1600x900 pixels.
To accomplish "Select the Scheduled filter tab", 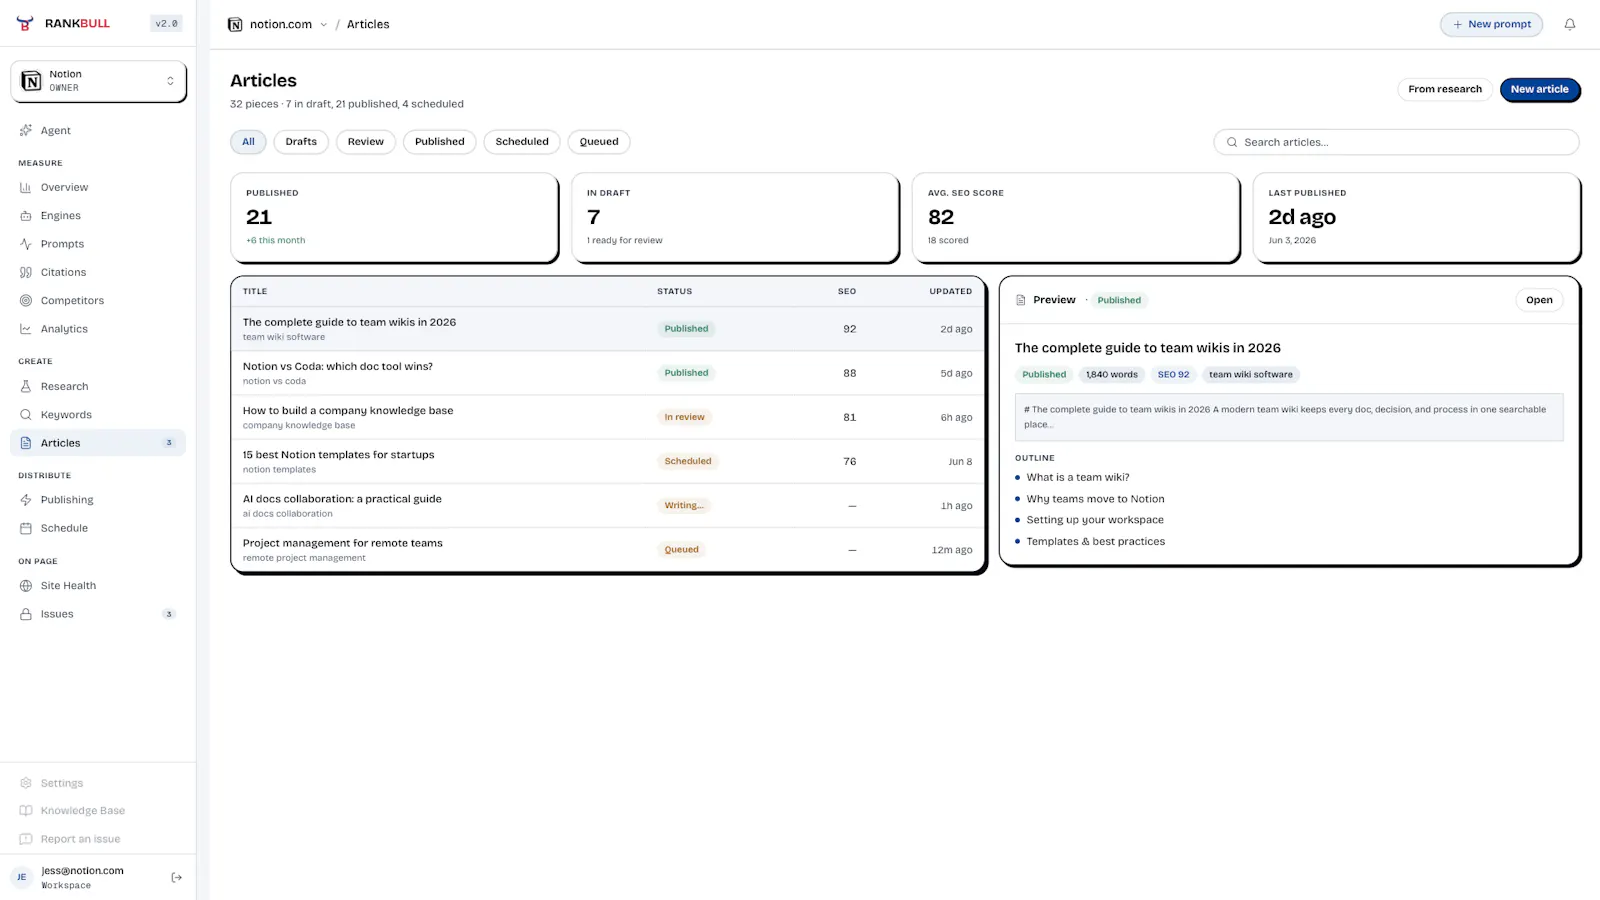I will coord(522,142).
